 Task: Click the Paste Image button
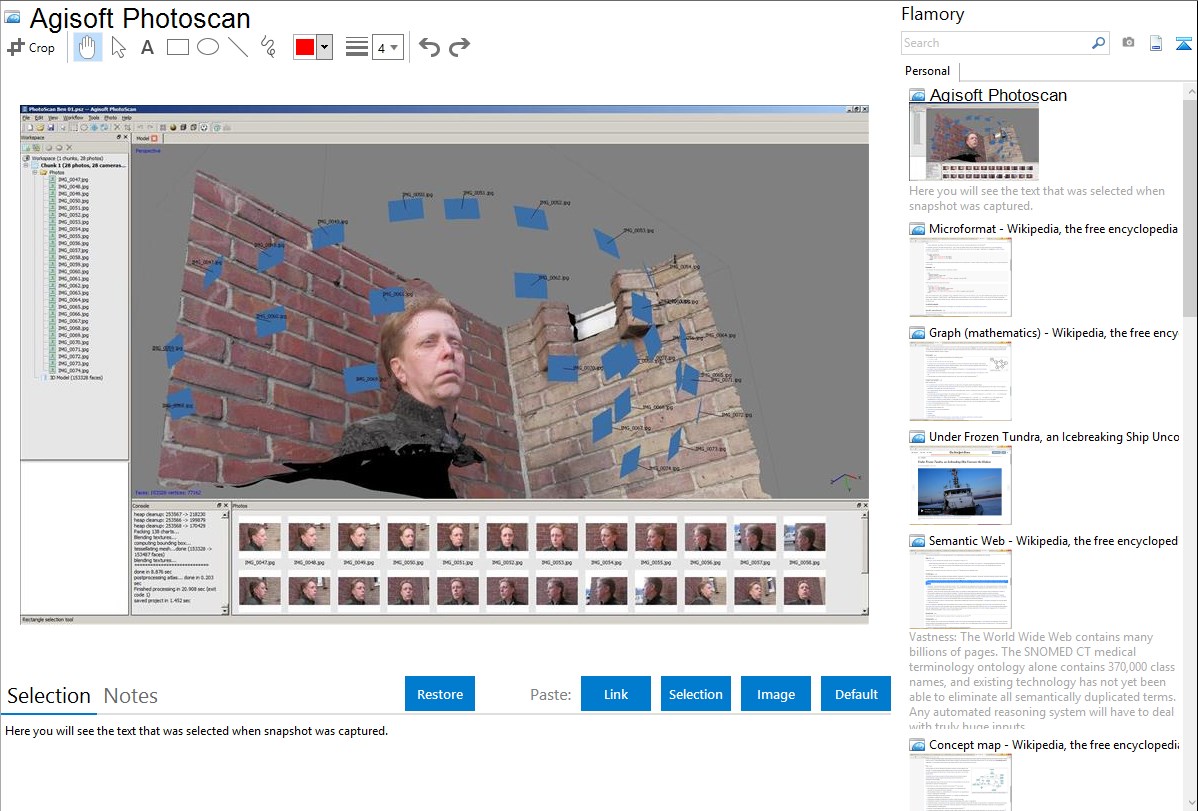point(775,694)
